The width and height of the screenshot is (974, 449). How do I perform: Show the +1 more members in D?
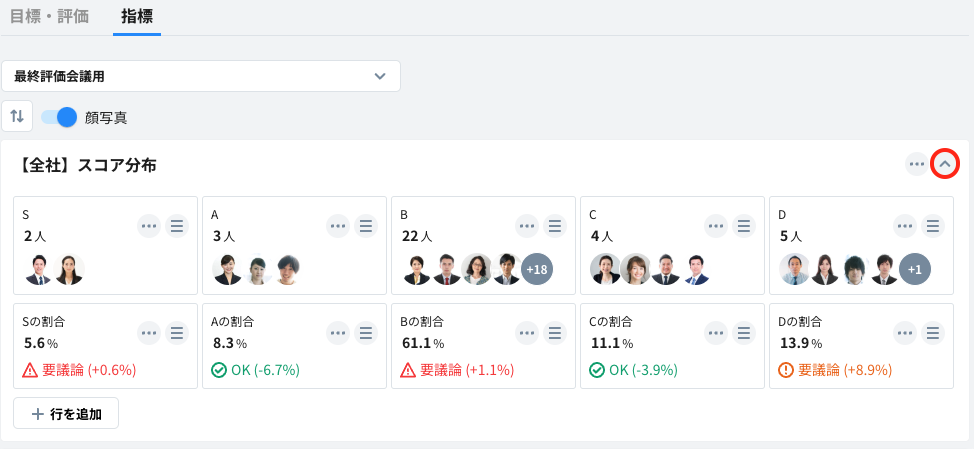point(915,269)
